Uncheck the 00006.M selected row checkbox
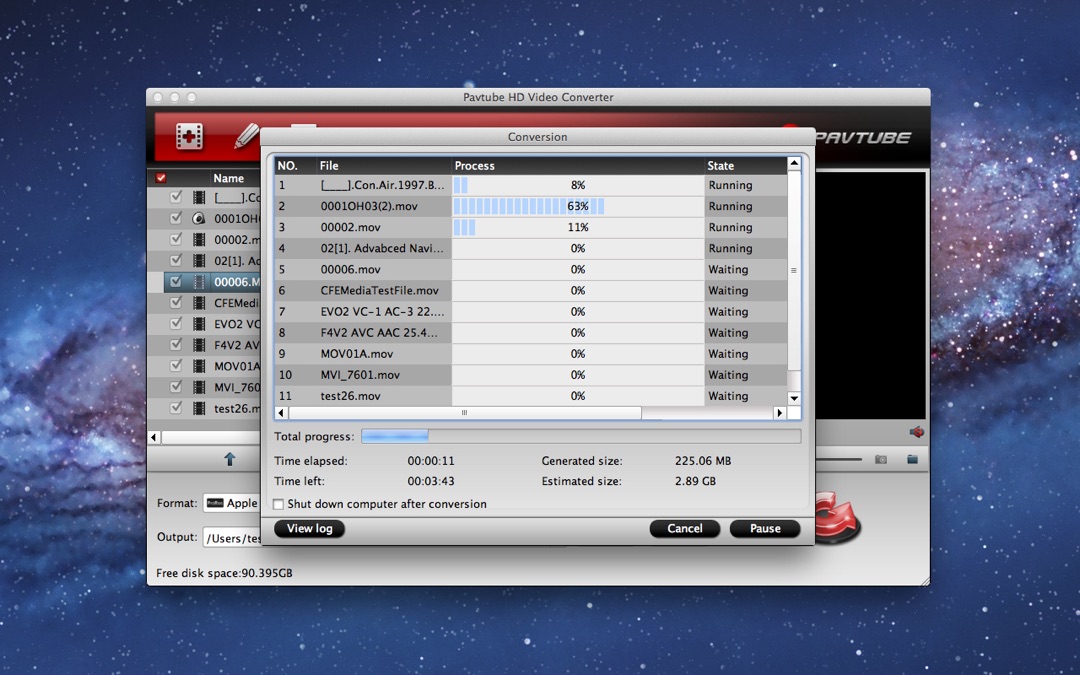The image size is (1080, 675). (x=176, y=281)
